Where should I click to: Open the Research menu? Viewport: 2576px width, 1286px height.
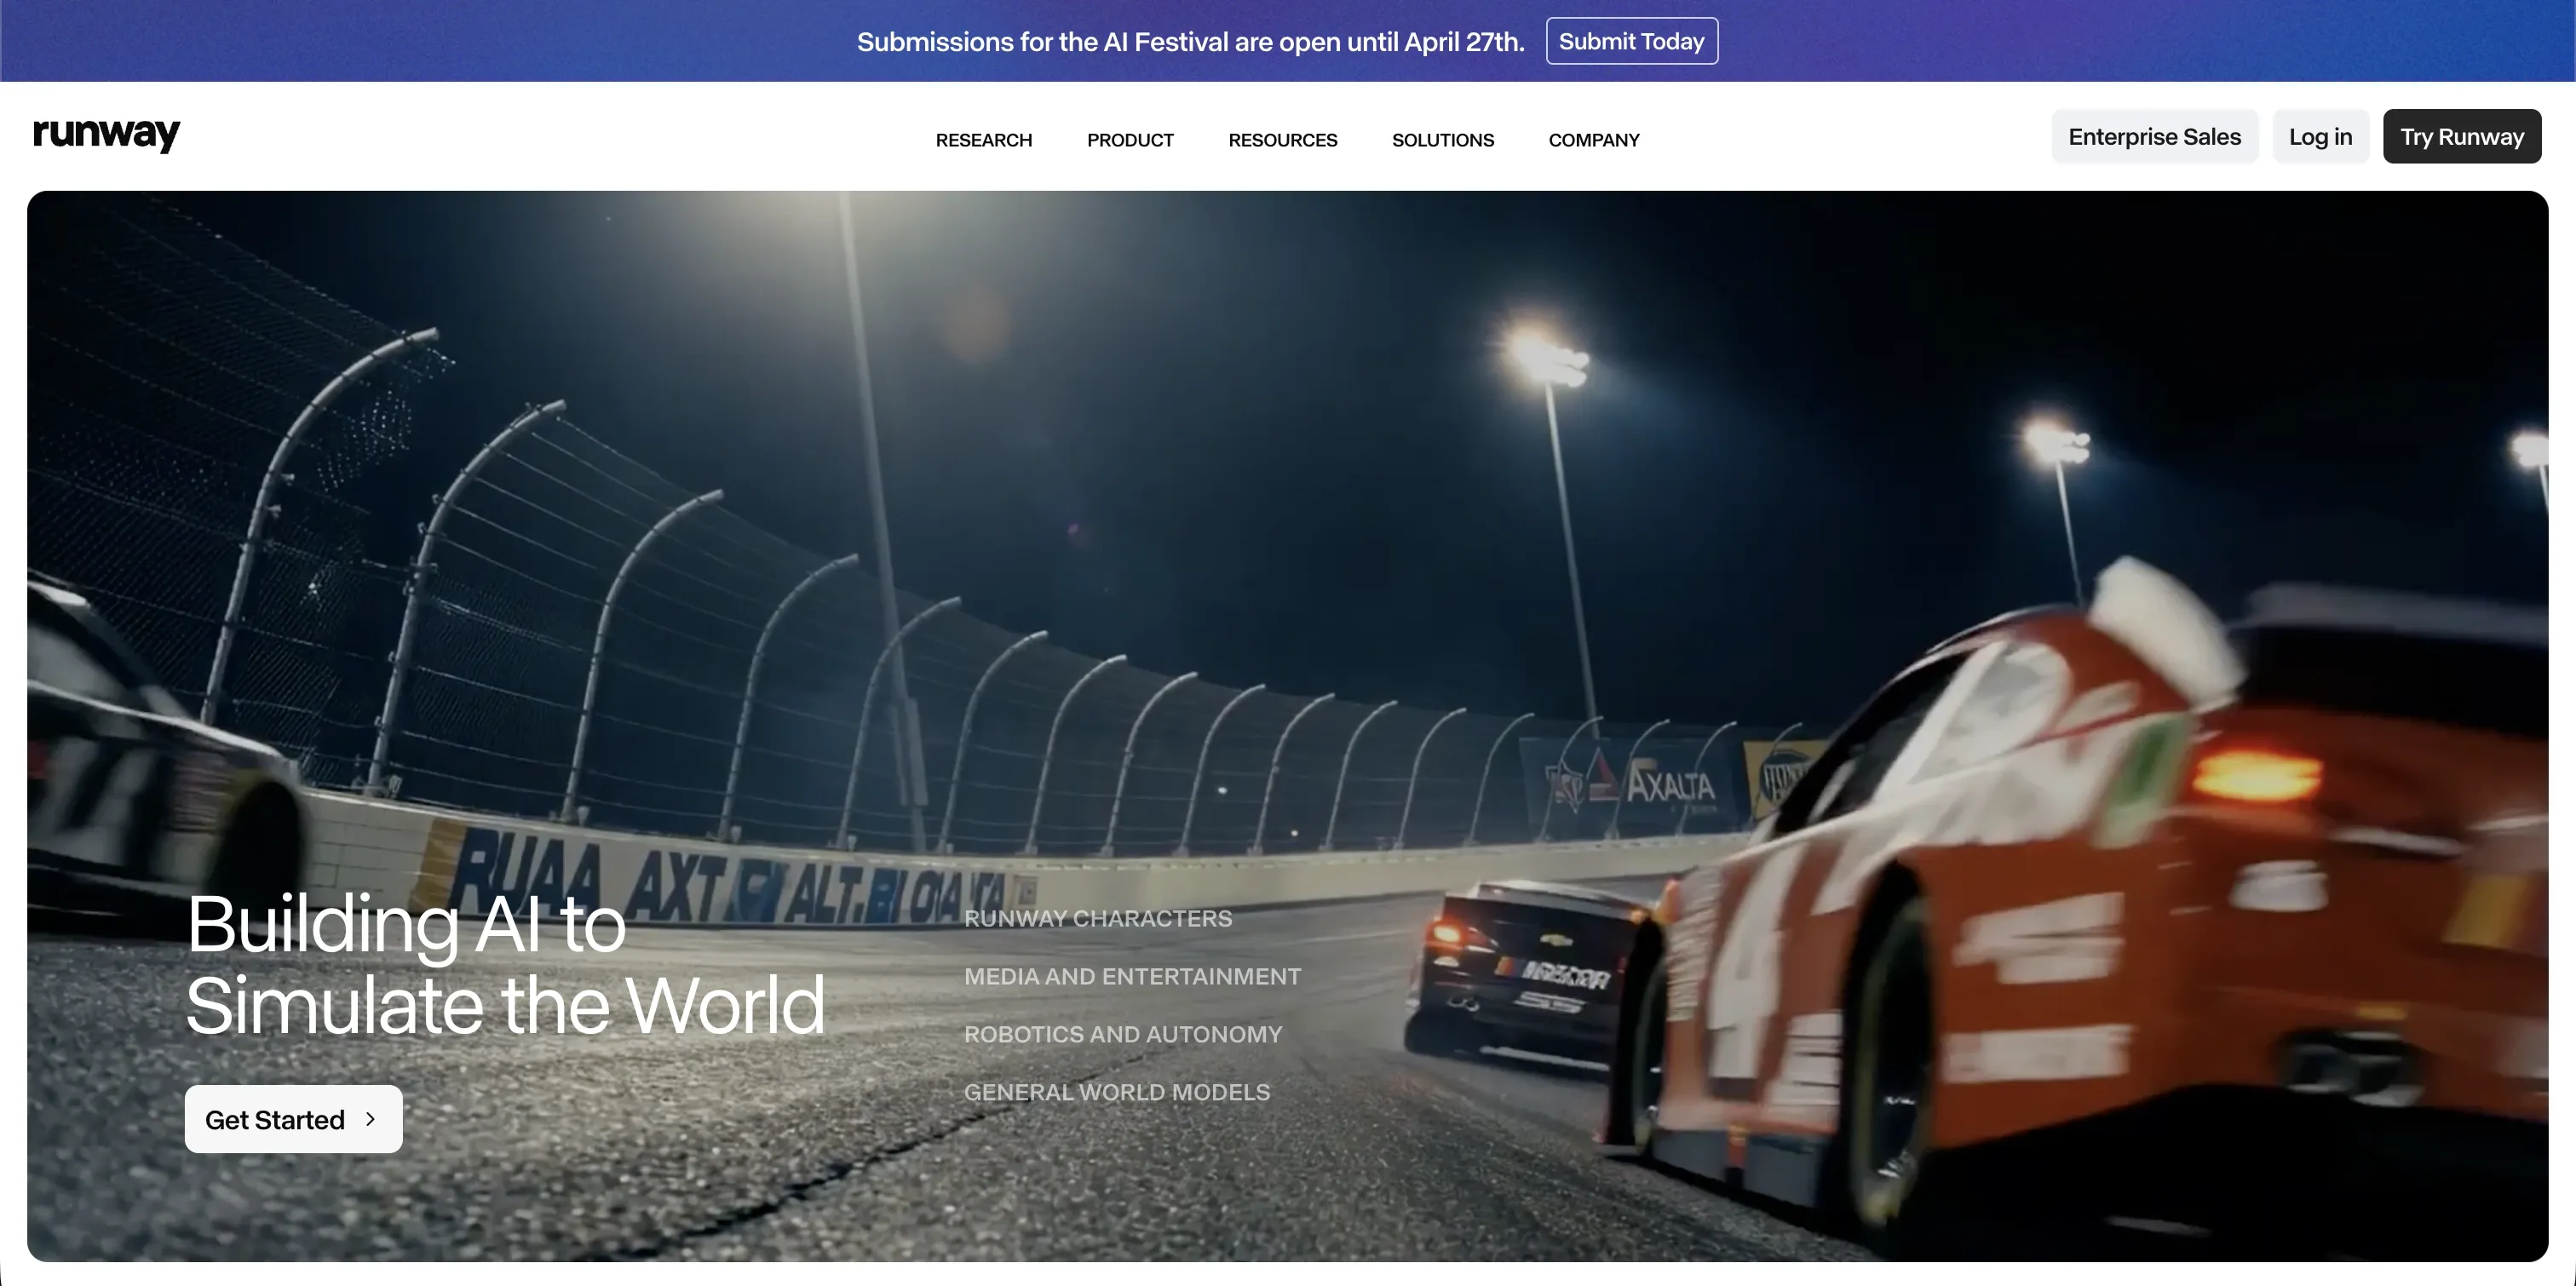pos(983,140)
